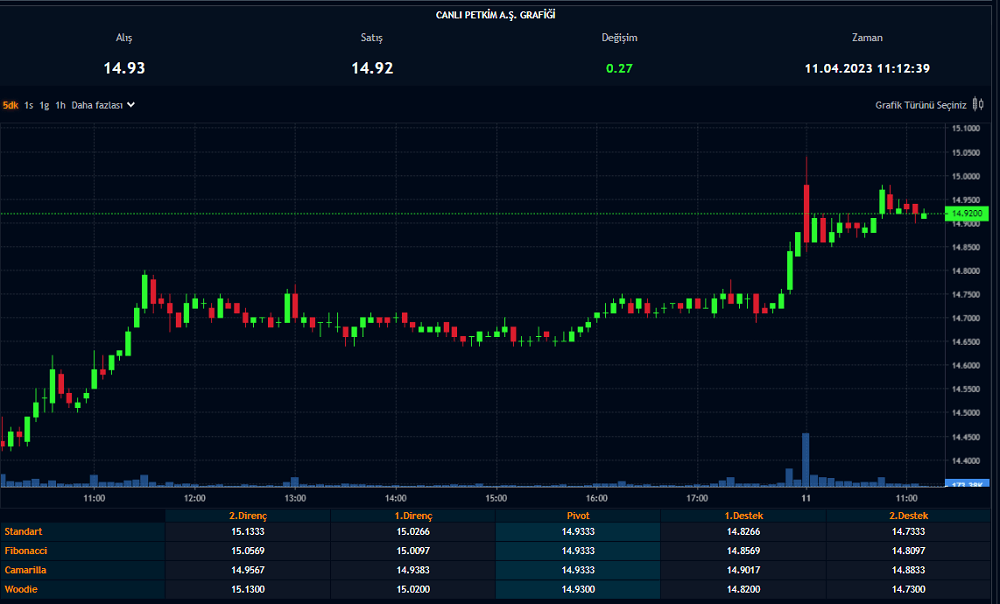Click the Camarilla pivot row label
Viewport: 1000px width, 604px height.
click(x=25, y=570)
